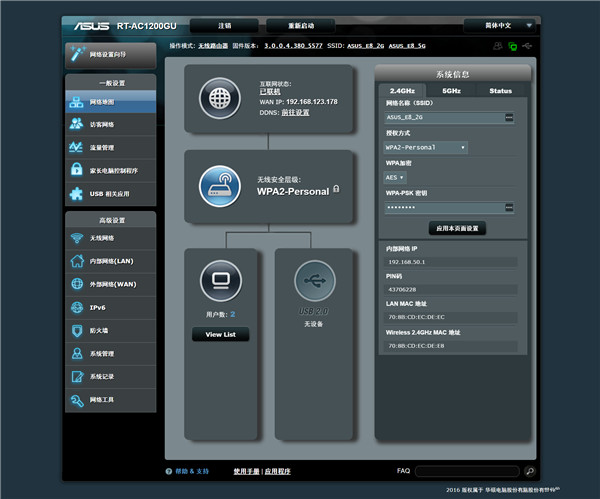Click the View List button
This screenshot has width=600, height=499.
pyautogui.click(x=220, y=334)
